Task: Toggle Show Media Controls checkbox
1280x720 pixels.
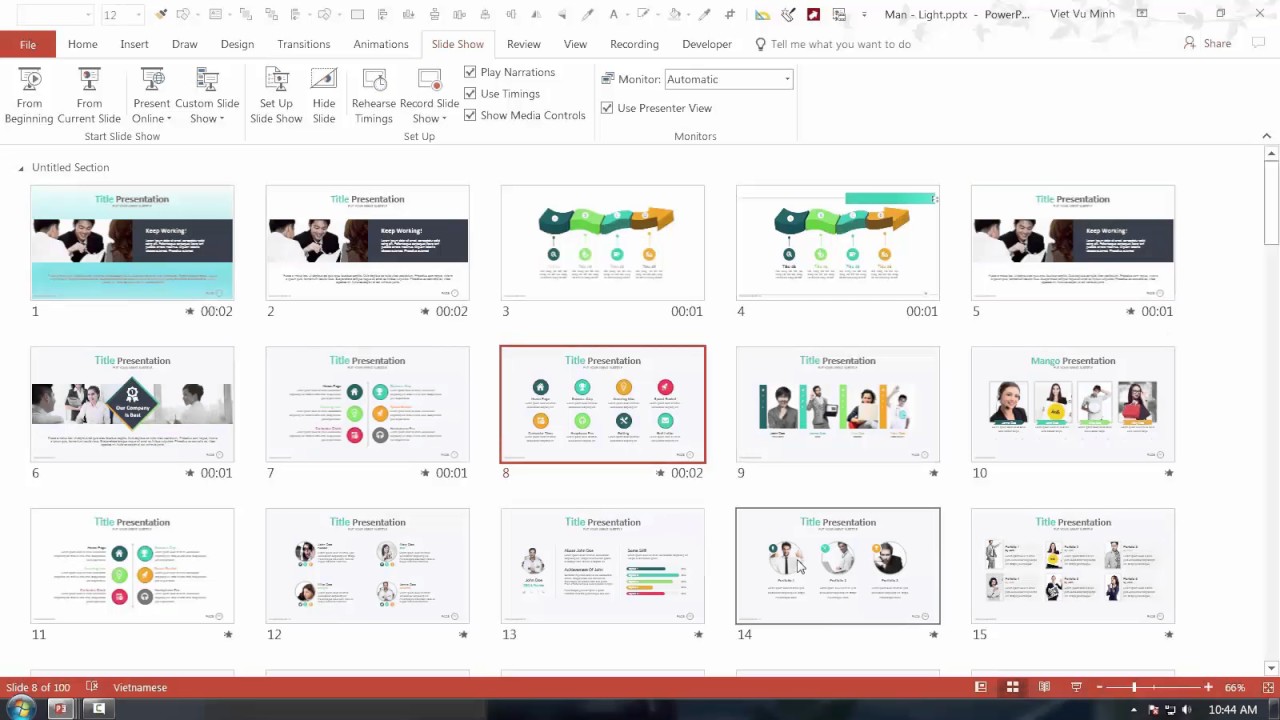Action: pyautogui.click(x=470, y=115)
